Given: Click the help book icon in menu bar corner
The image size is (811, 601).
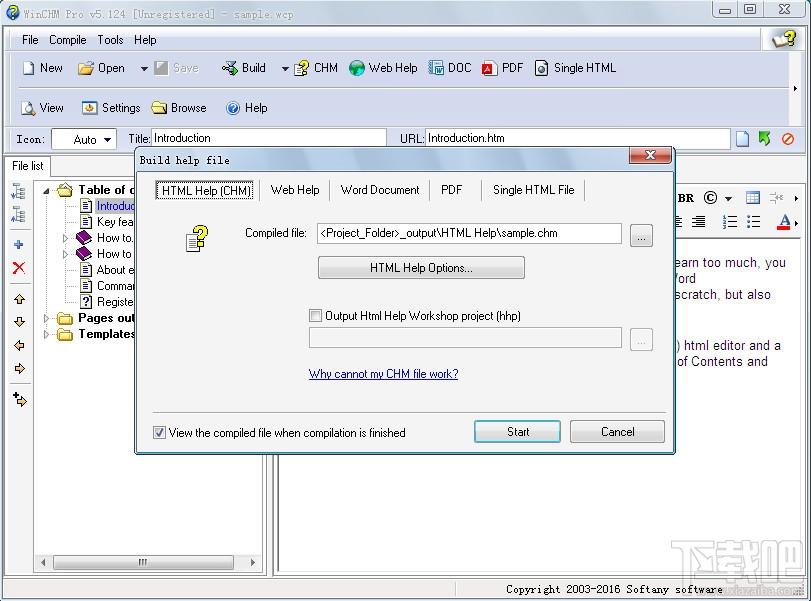Looking at the screenshot, I should click(x=784, y=39).
